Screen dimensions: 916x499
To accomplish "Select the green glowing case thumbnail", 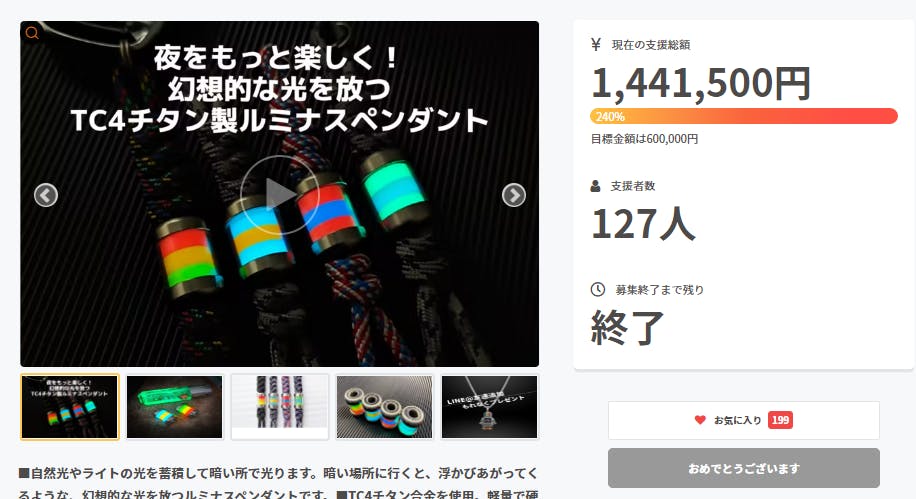I will [175, 407].
